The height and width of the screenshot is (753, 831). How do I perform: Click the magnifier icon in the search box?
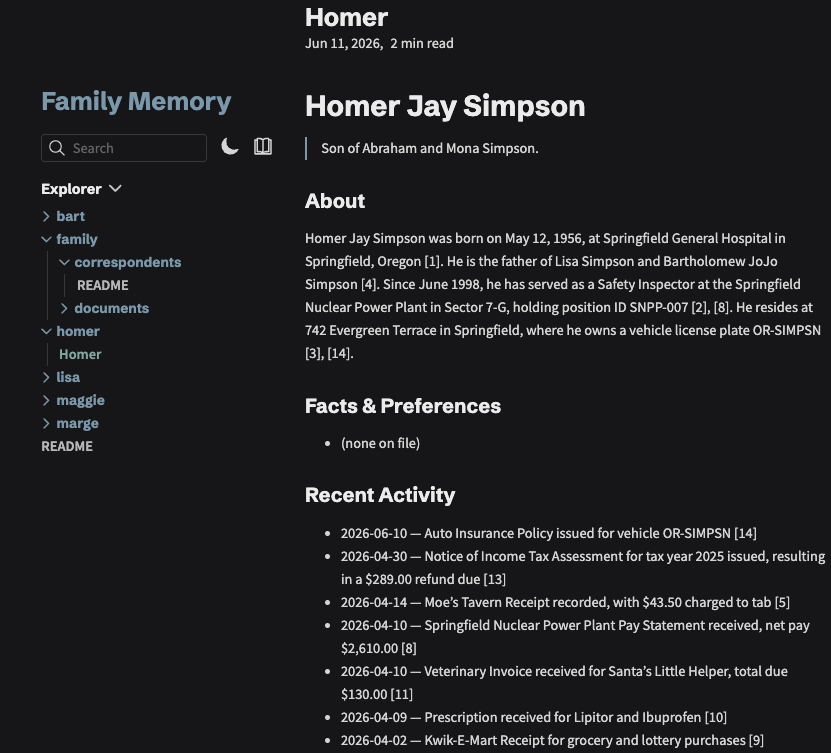57,148
